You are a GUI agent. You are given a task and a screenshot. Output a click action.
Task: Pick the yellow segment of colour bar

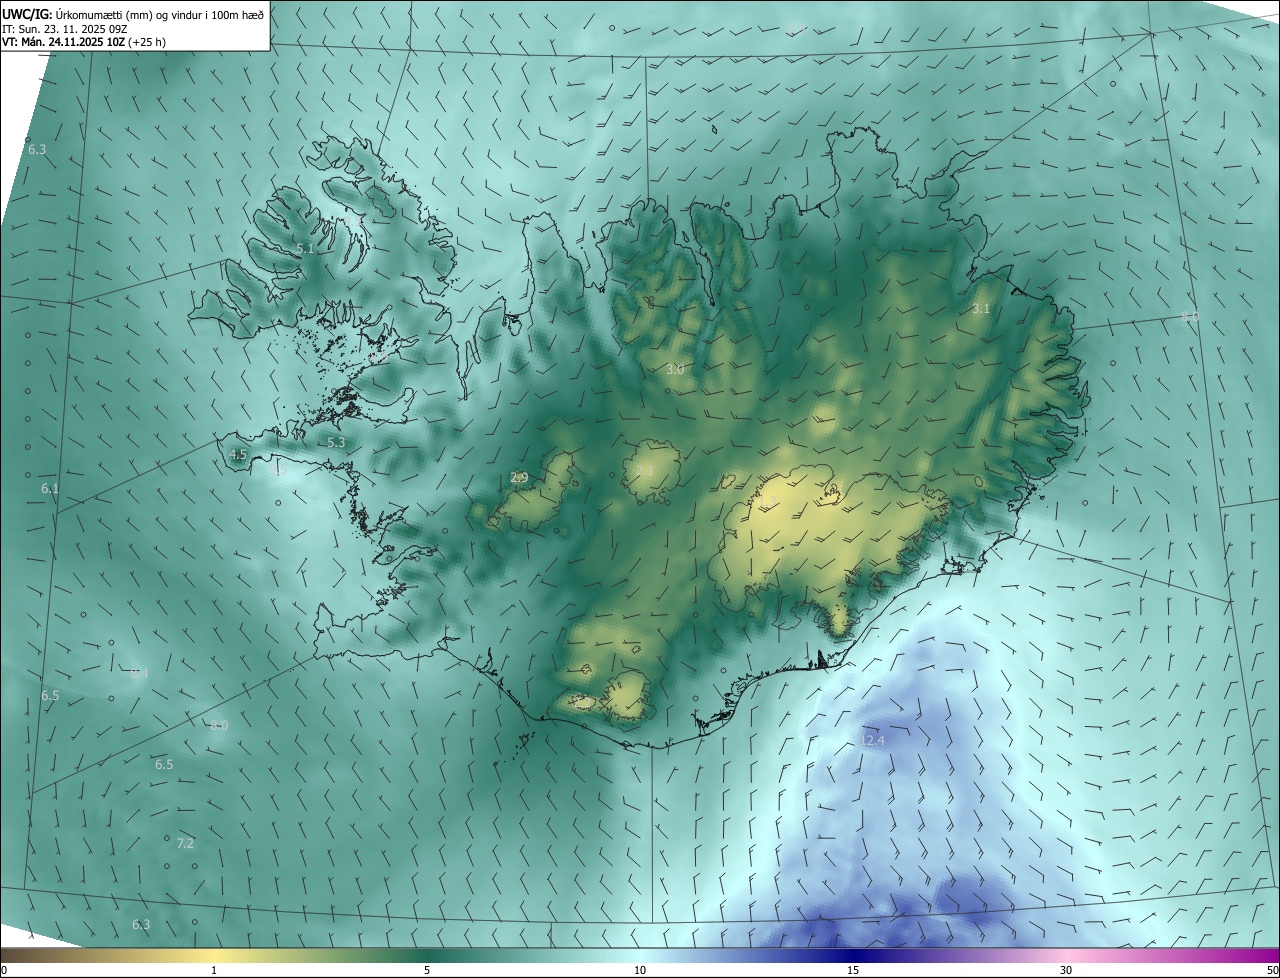215,956
